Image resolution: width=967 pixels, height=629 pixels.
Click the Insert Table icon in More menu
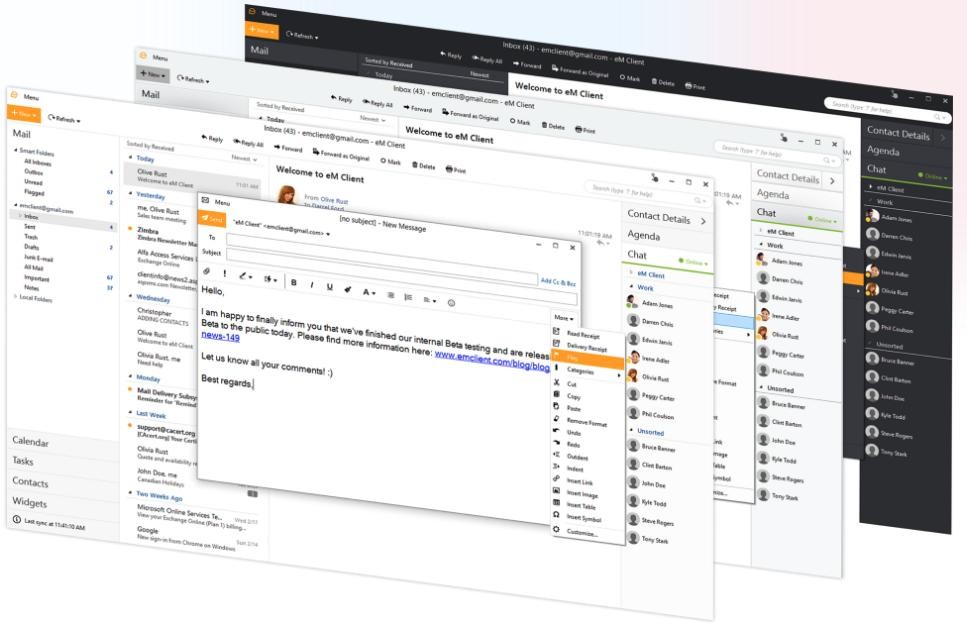pyautogui.click(x=556, y=502)
